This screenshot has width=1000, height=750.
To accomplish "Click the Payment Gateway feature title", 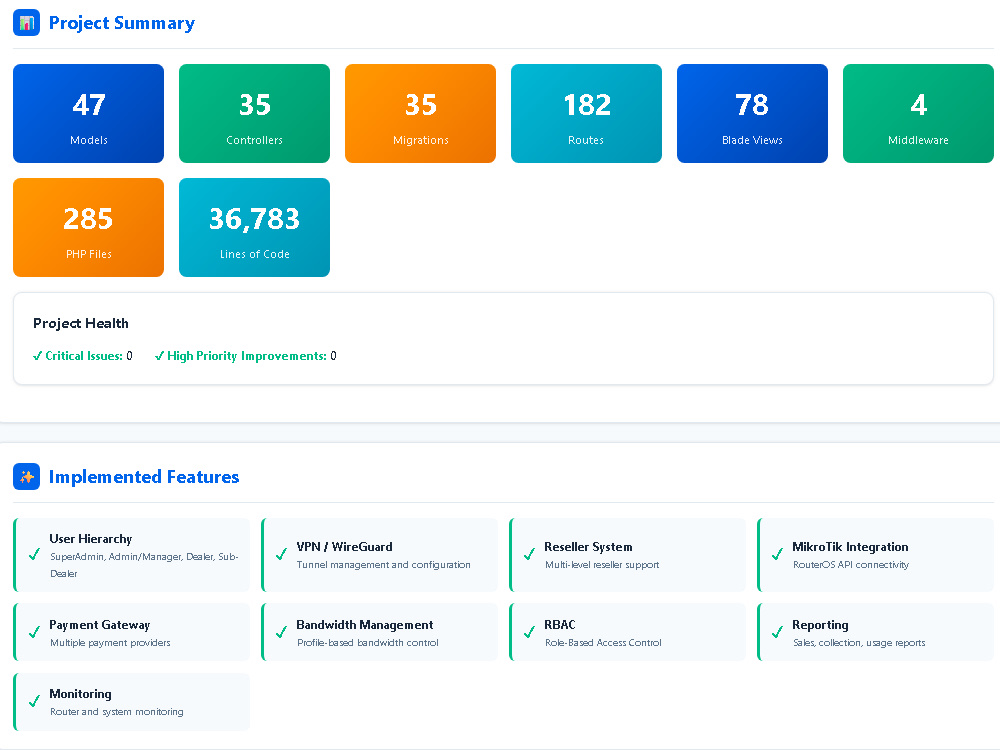I will pyautogui.click(x=99, y=625).
